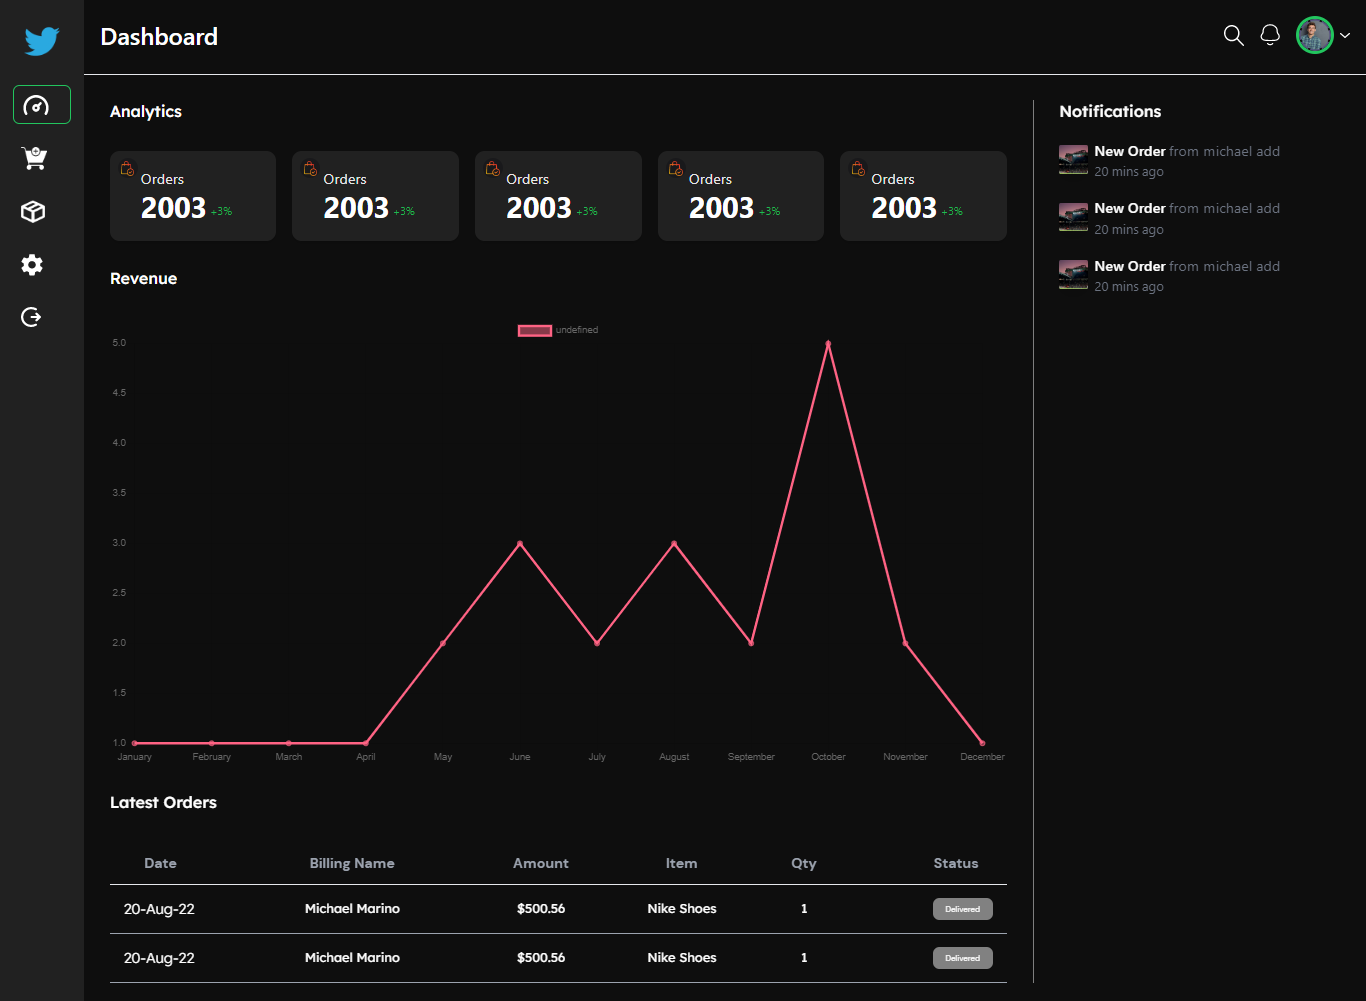Screen dimensions: 1366x1001
Task: Click the pink legend swatch above the Revenue chart
Action: (534, 330)
